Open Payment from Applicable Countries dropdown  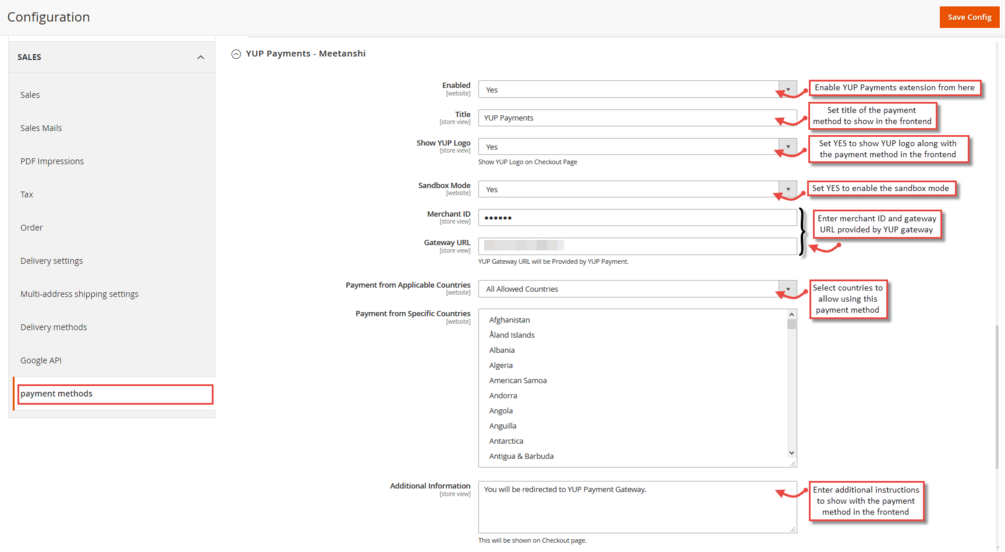click(637, 289)
